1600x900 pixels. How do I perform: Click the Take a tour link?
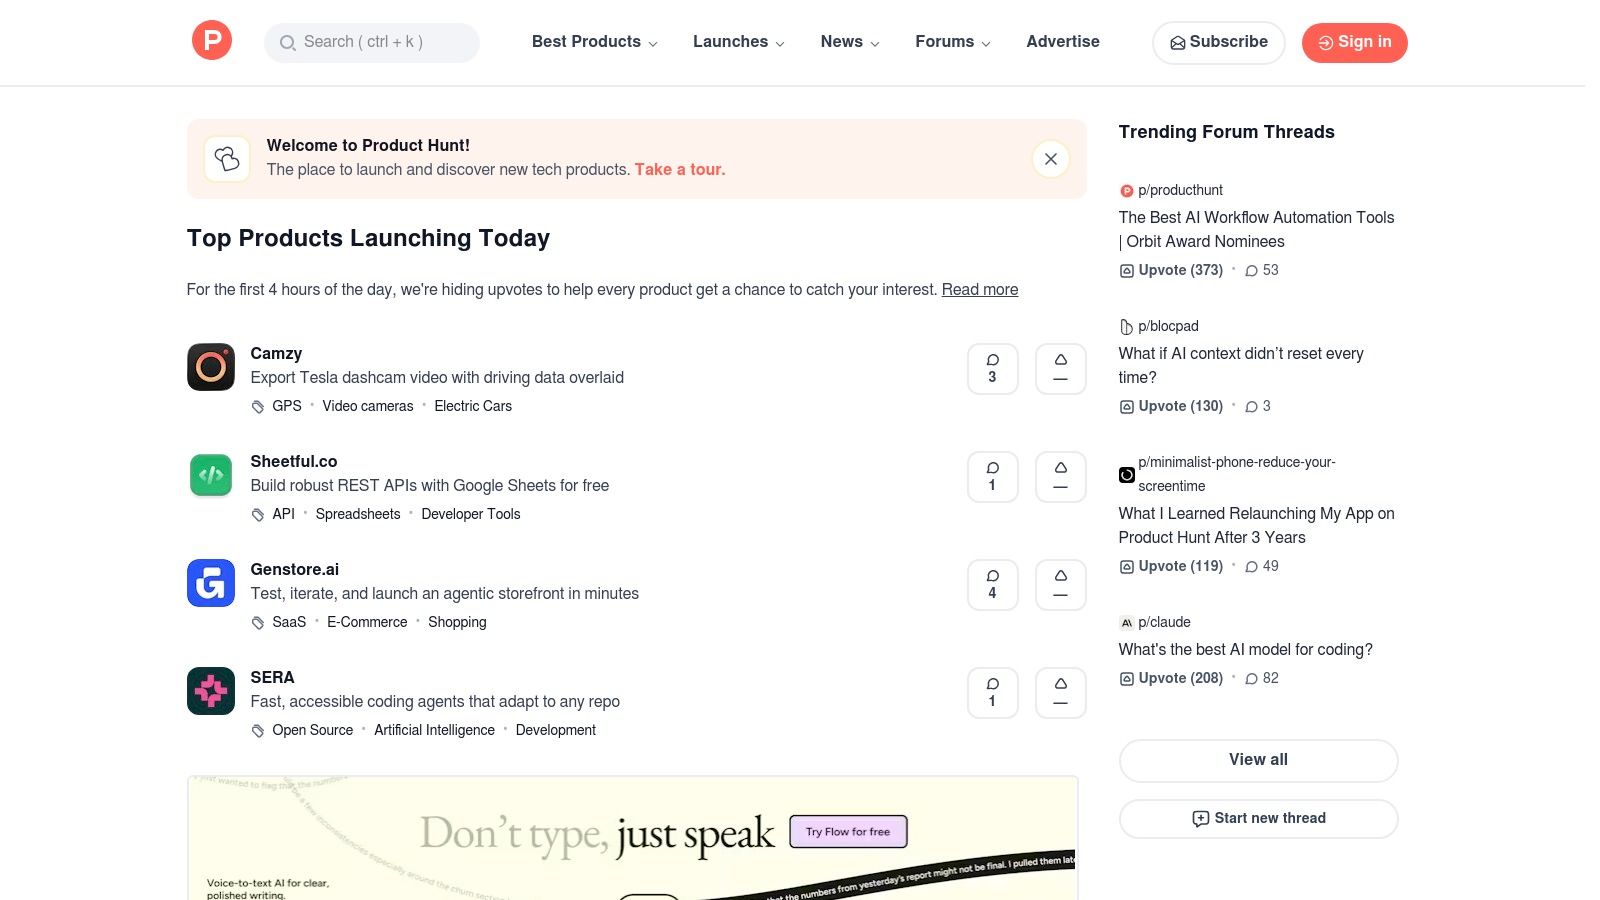[x=679, y=169]
